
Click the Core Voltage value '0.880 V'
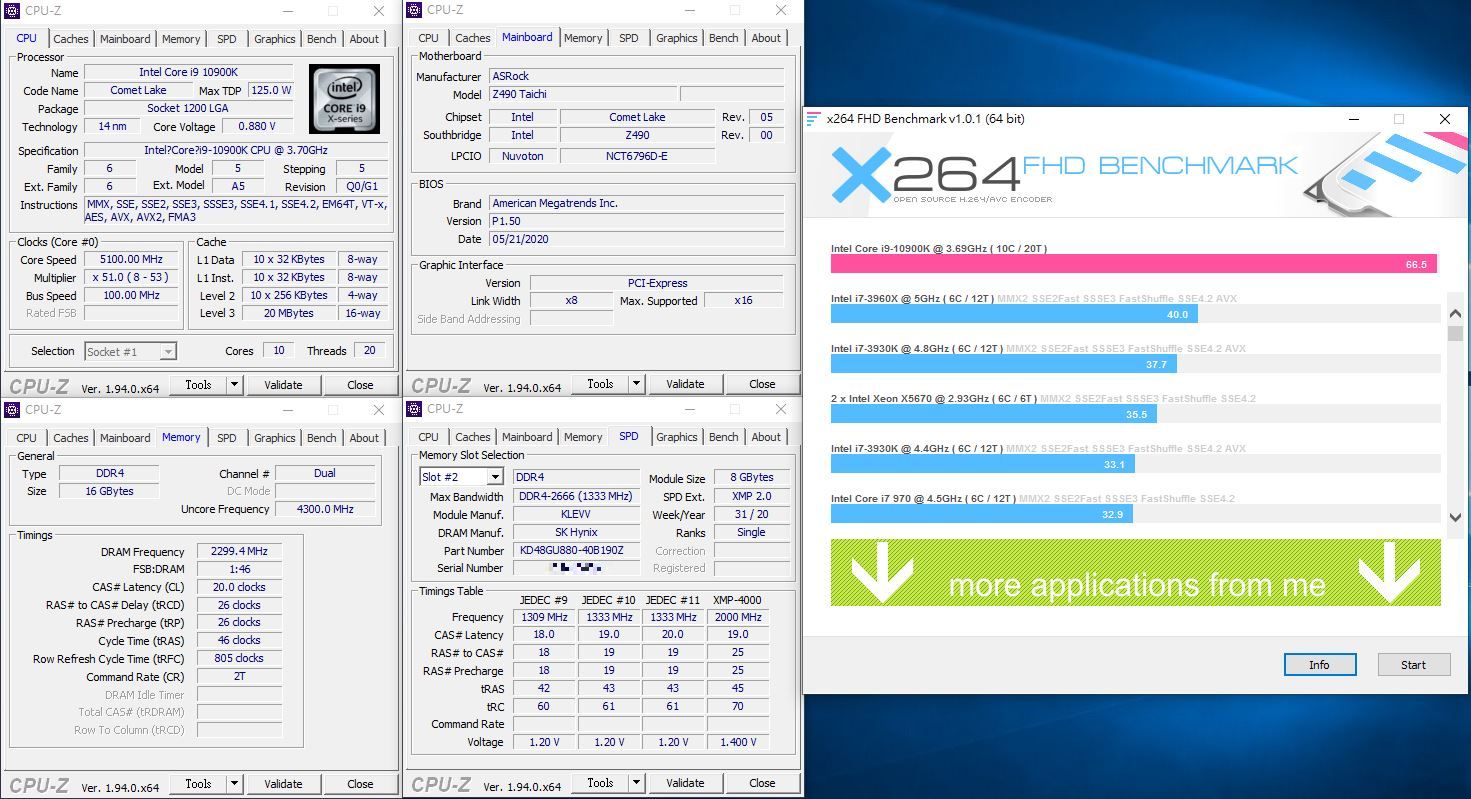click(x=257, y=127)
